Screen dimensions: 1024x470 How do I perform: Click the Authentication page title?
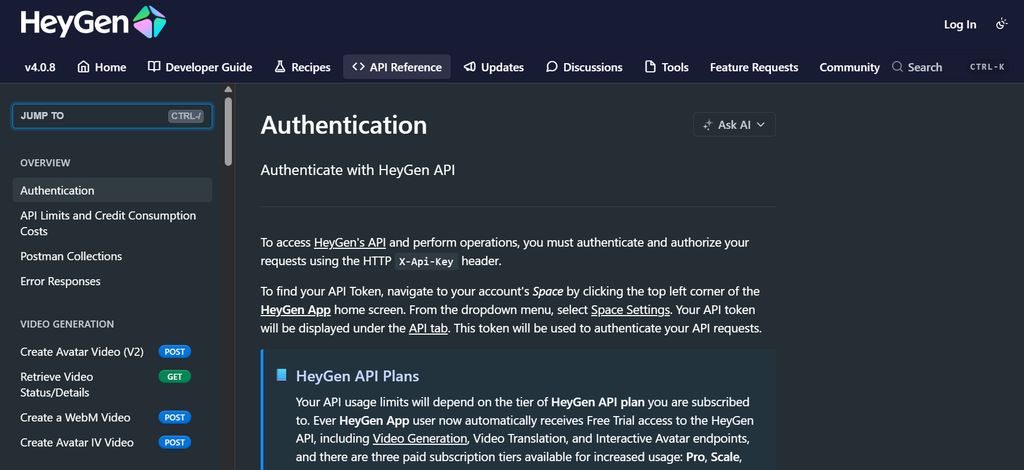click(344, 125)
